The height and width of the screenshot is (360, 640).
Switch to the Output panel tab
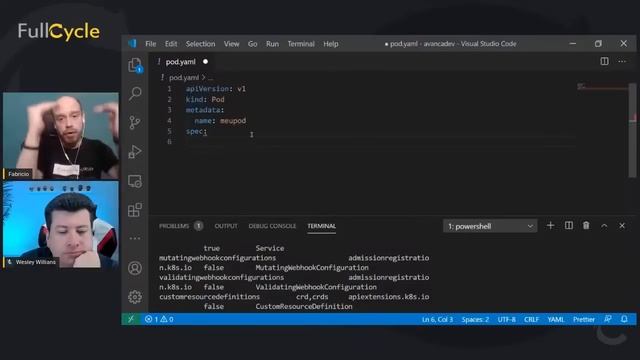(226, 226)
